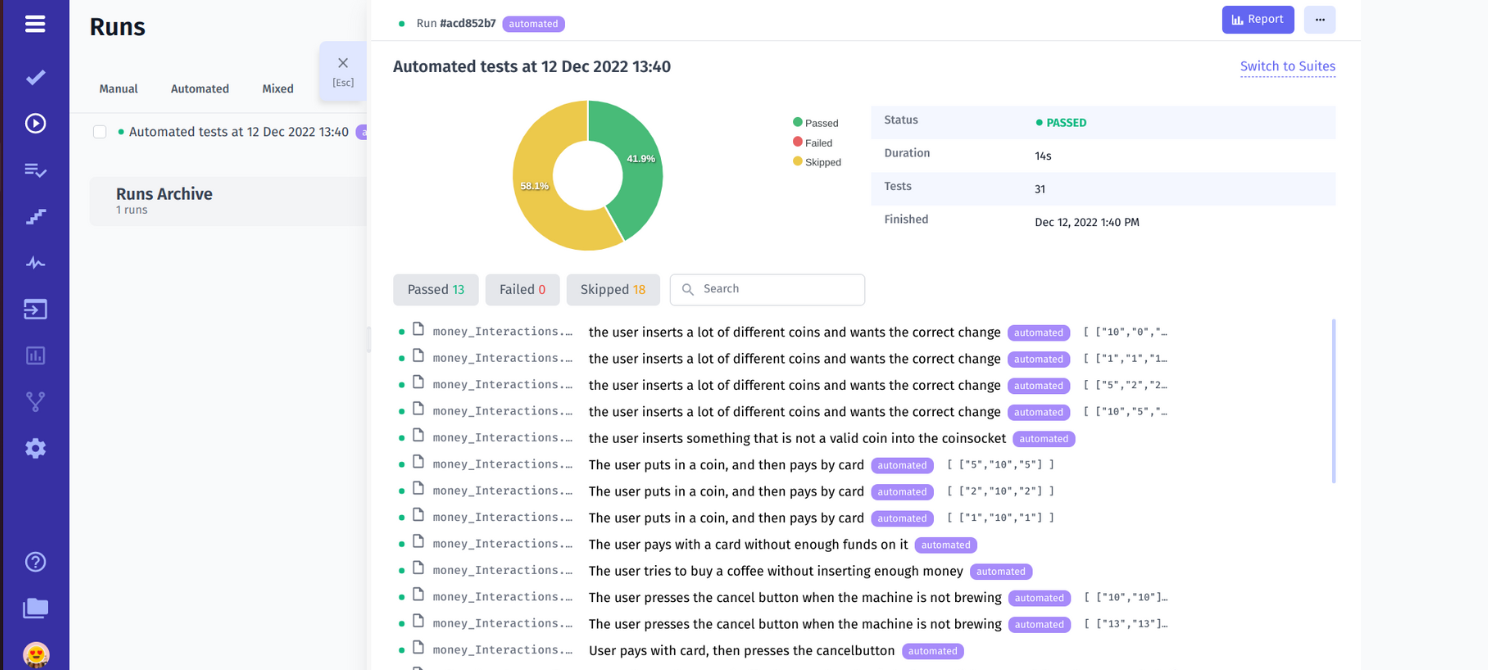Open the Settings gear icon
The width and height of the screenshot is (1488, 670).
[35, 448]
